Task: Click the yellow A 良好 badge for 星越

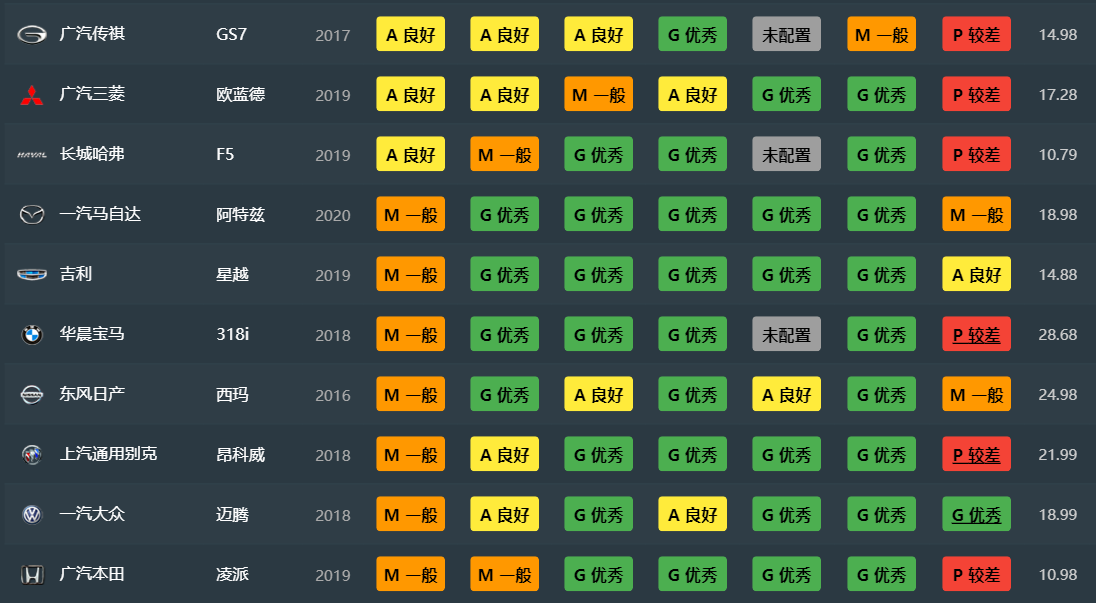Action: click(976, 275)
